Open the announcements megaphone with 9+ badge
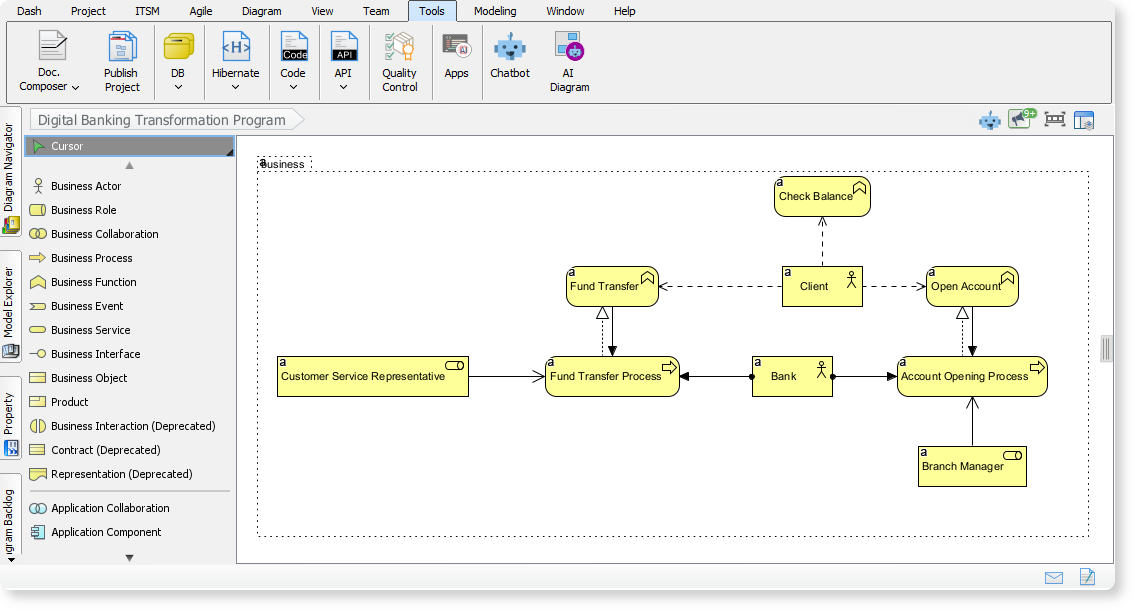This screenshot has height=614, width=1135. point(1021,119)
